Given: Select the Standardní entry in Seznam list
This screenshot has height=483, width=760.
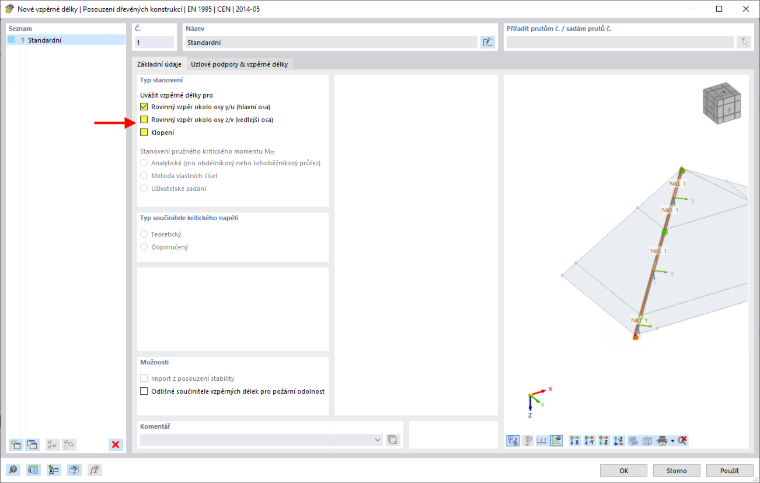Looking at the screenshot, I should click(66, 40).
